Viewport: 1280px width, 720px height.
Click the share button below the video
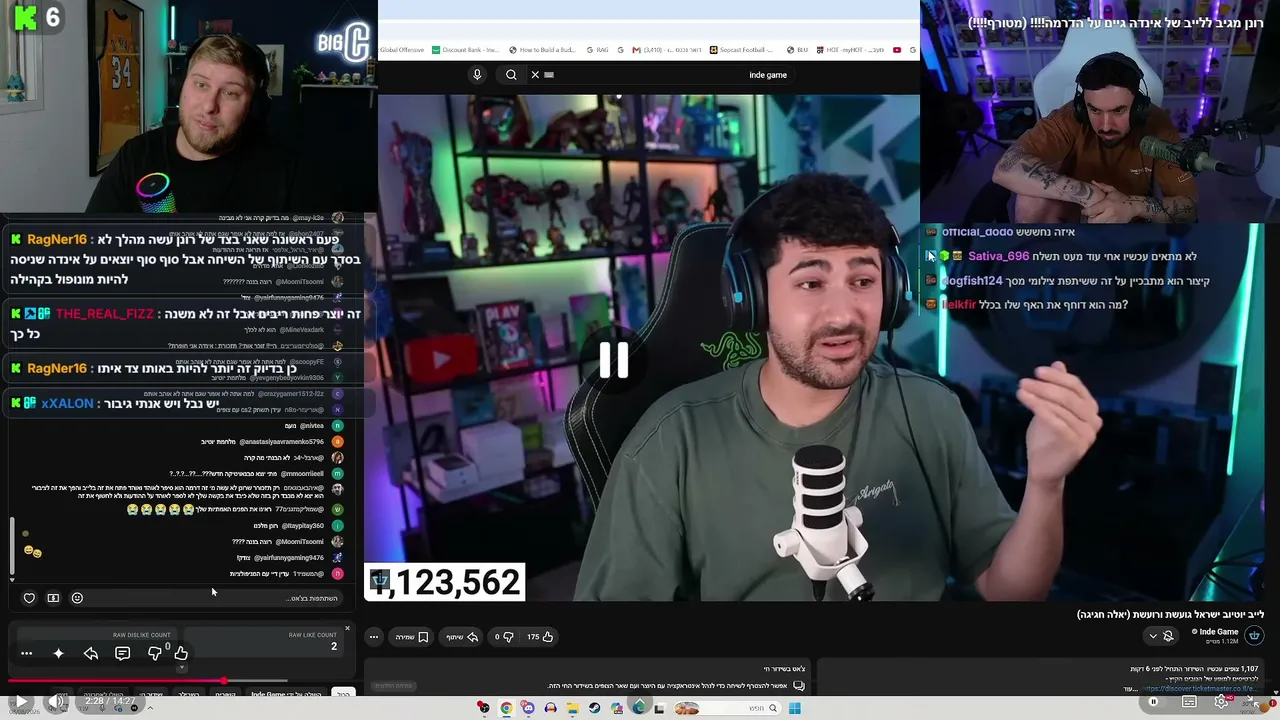pyautogui.click(x=461, y=637)
